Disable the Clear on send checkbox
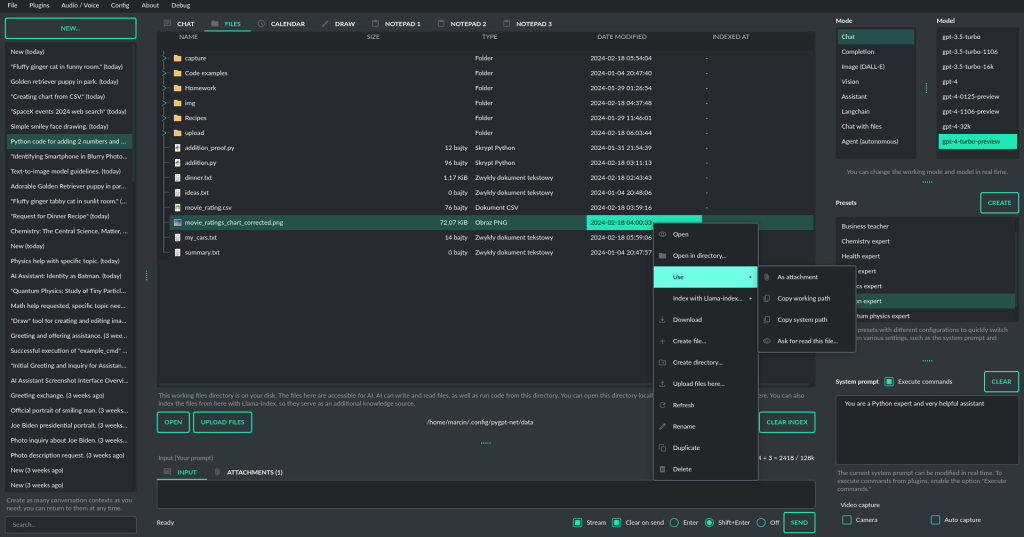 pyautogui.click(x=617, y=522)
